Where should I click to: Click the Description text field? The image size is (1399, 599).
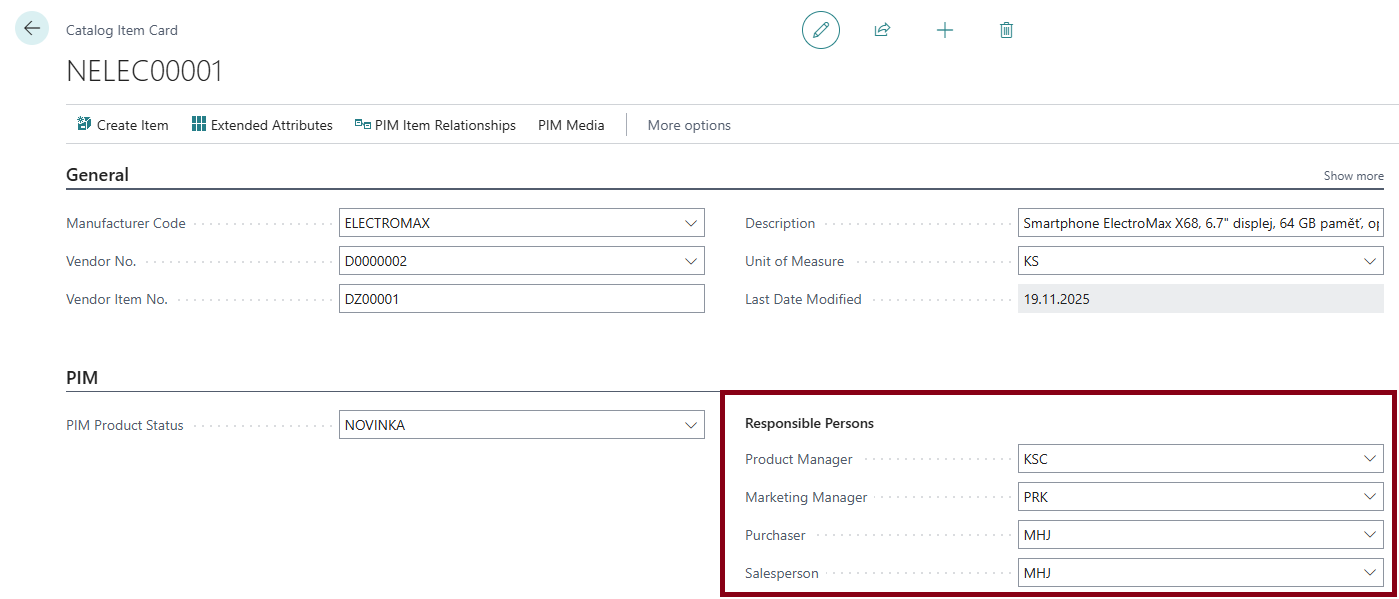(1200, 223)
